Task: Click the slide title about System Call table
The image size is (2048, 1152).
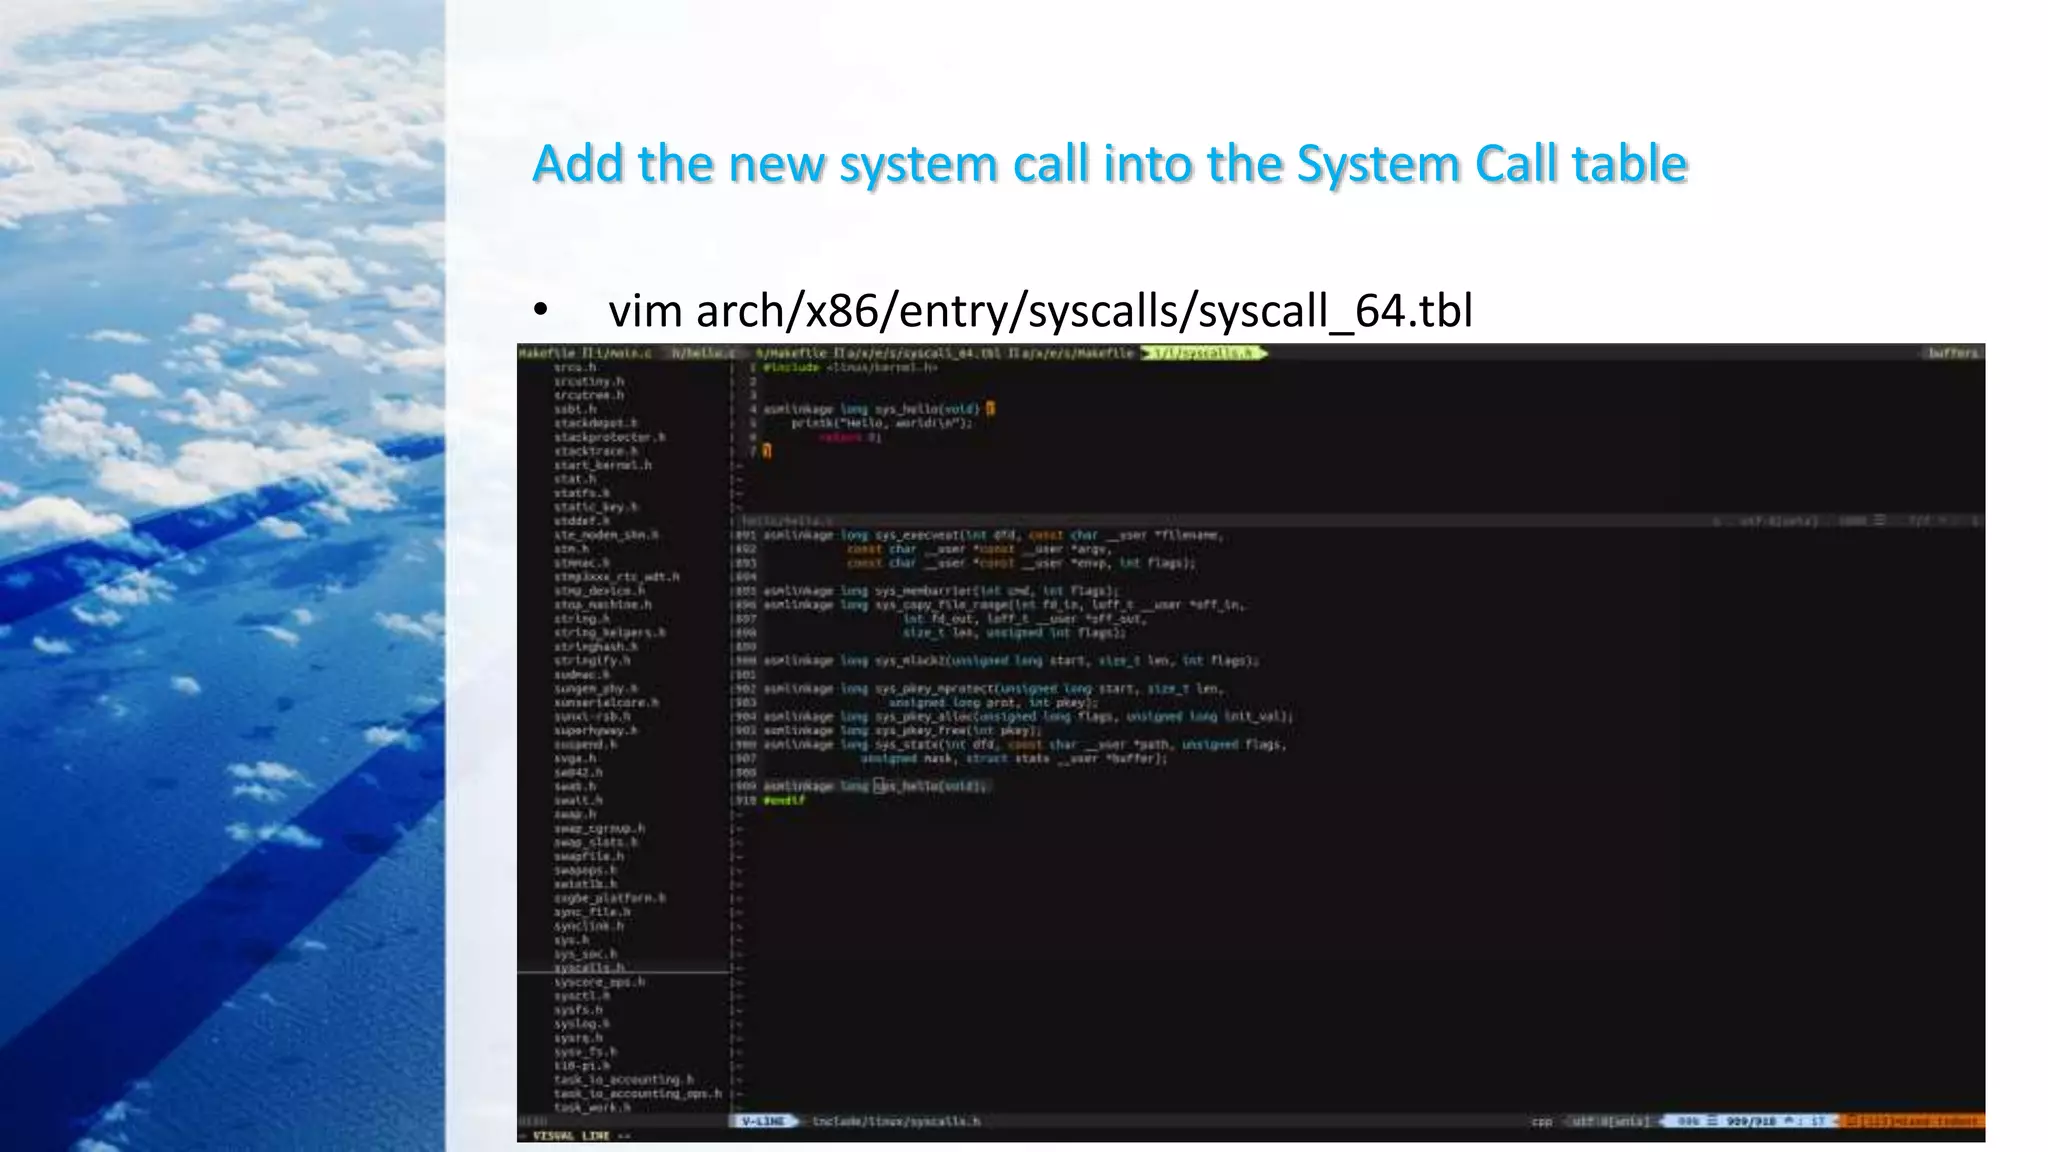Action: (x=1109, y=164)
